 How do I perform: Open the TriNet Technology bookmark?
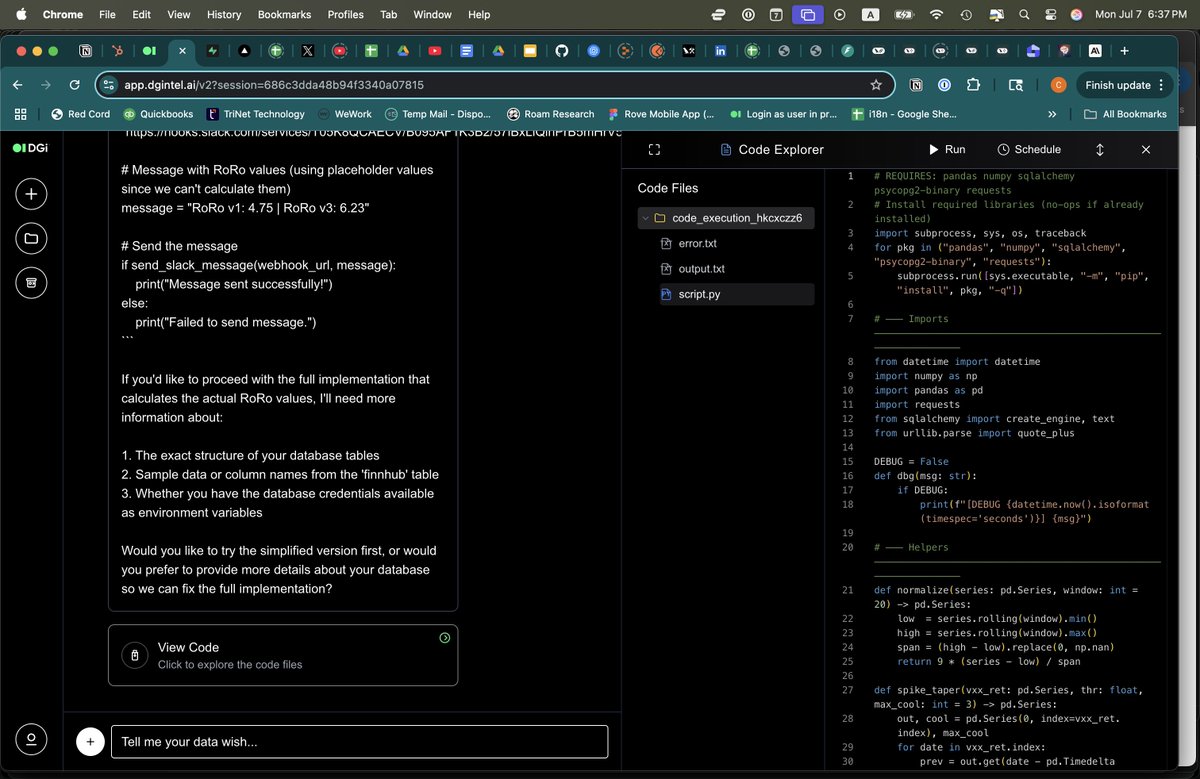tap(256, 114)
